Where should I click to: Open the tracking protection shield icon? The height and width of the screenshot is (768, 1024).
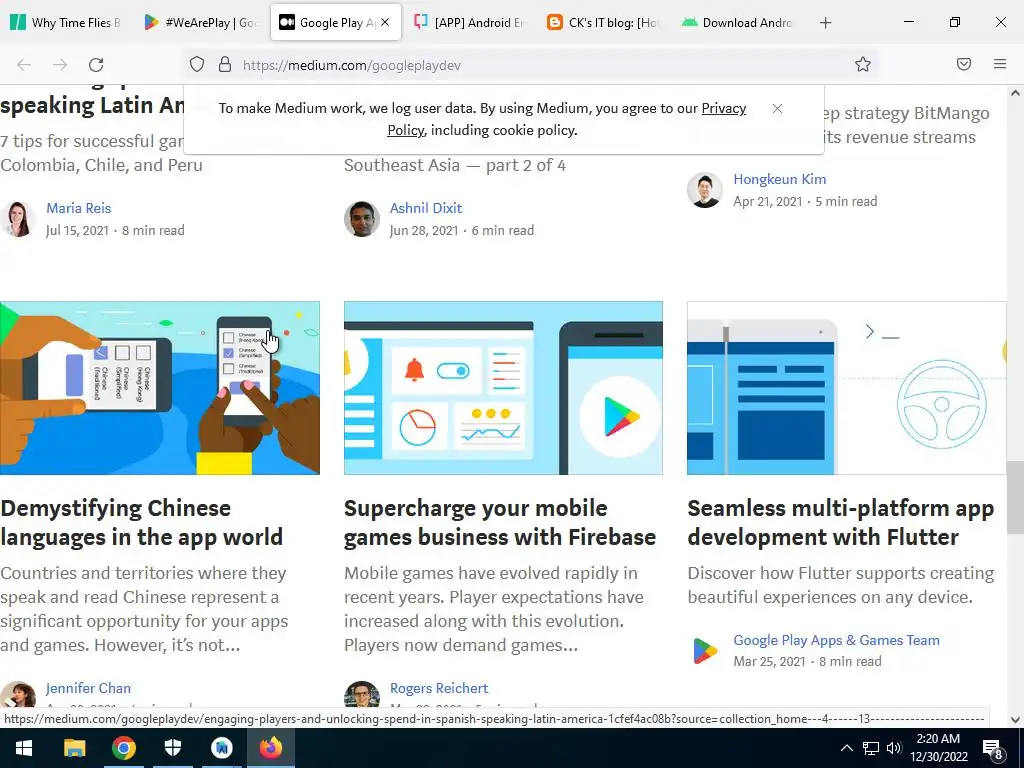[197, 65]
